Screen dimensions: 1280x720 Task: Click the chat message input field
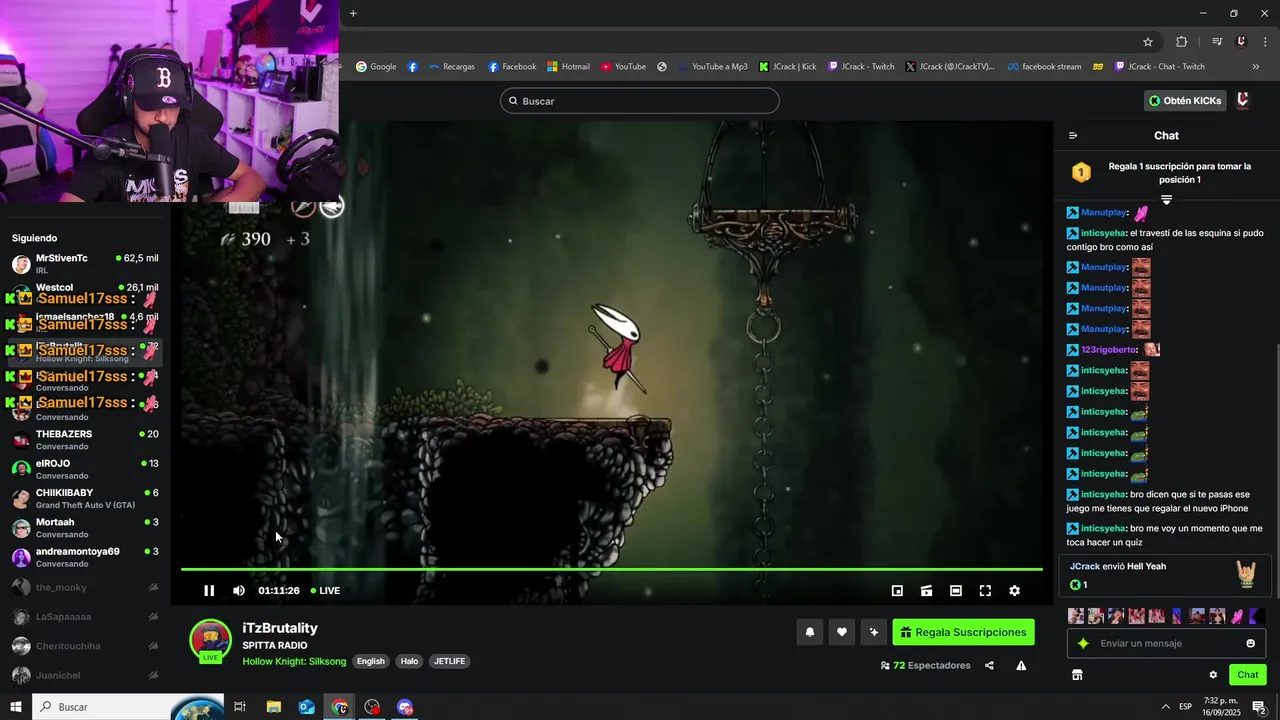[x=1167, y=643]
